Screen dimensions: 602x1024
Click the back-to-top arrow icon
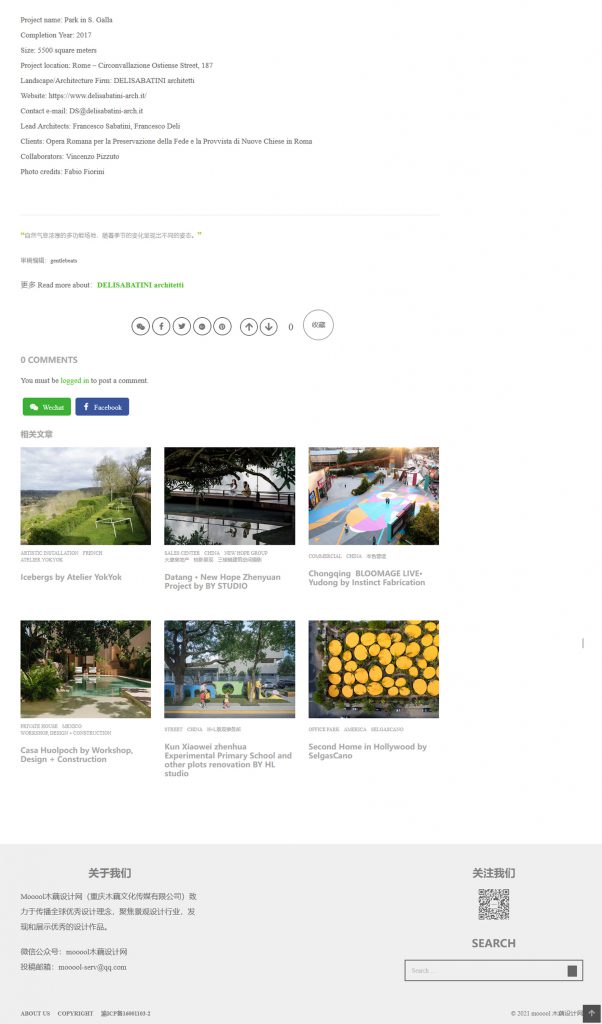[x=592, y=1014]
